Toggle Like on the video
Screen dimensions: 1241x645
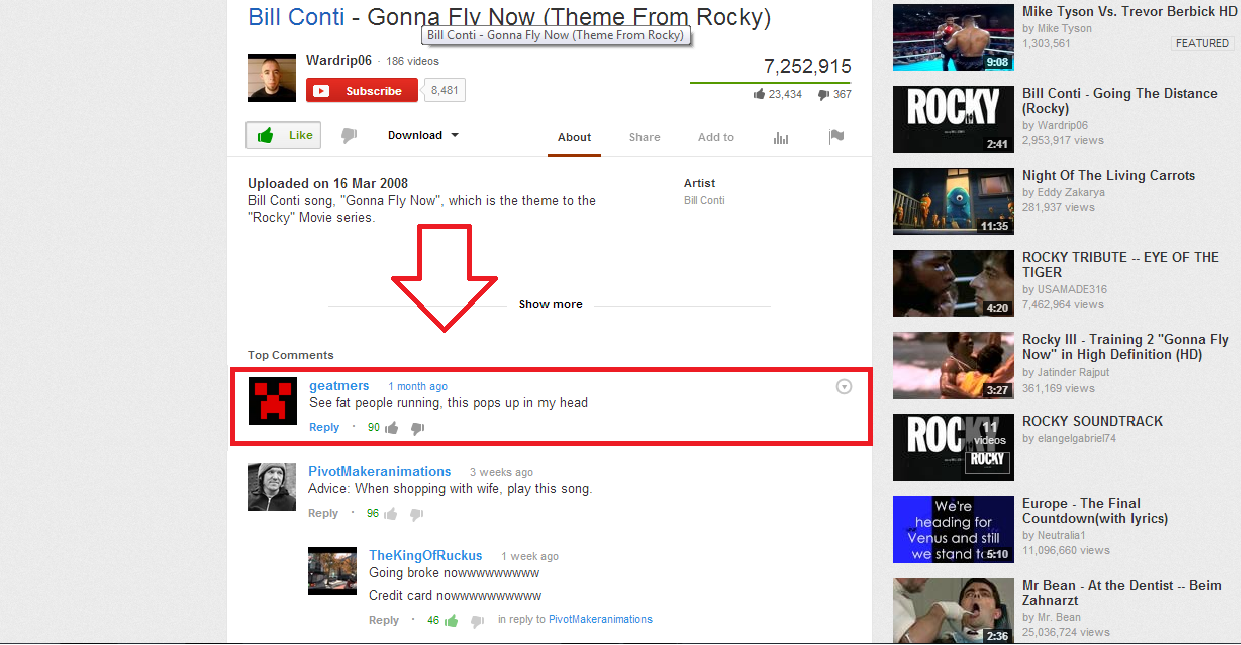pos(282,134)
